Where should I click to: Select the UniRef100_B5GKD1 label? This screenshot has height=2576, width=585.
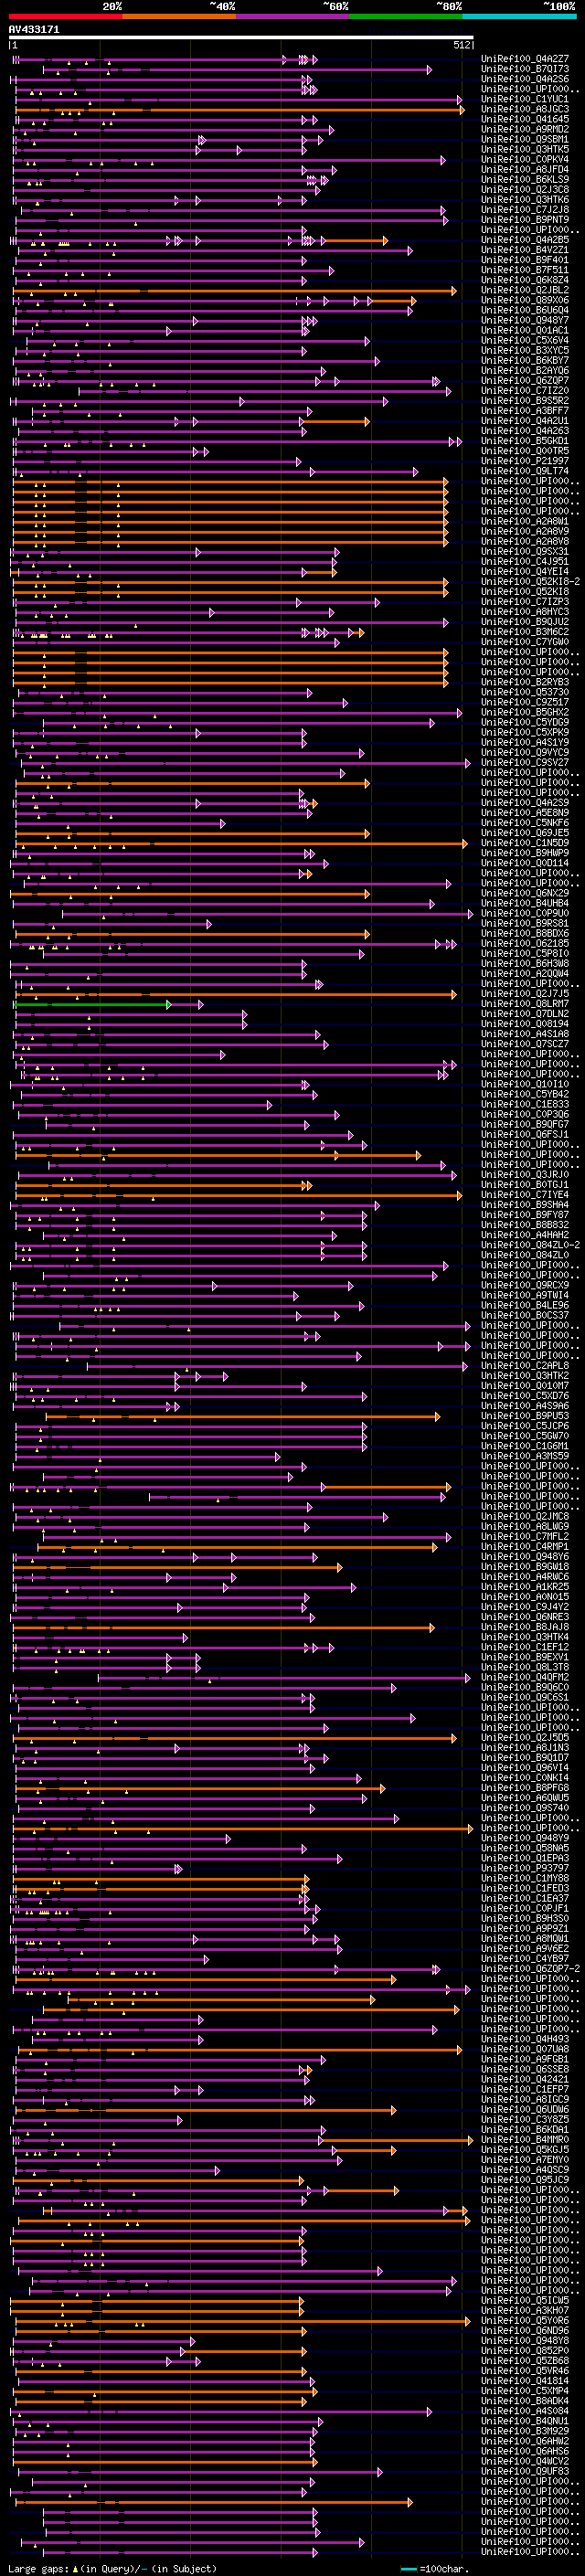525,441
